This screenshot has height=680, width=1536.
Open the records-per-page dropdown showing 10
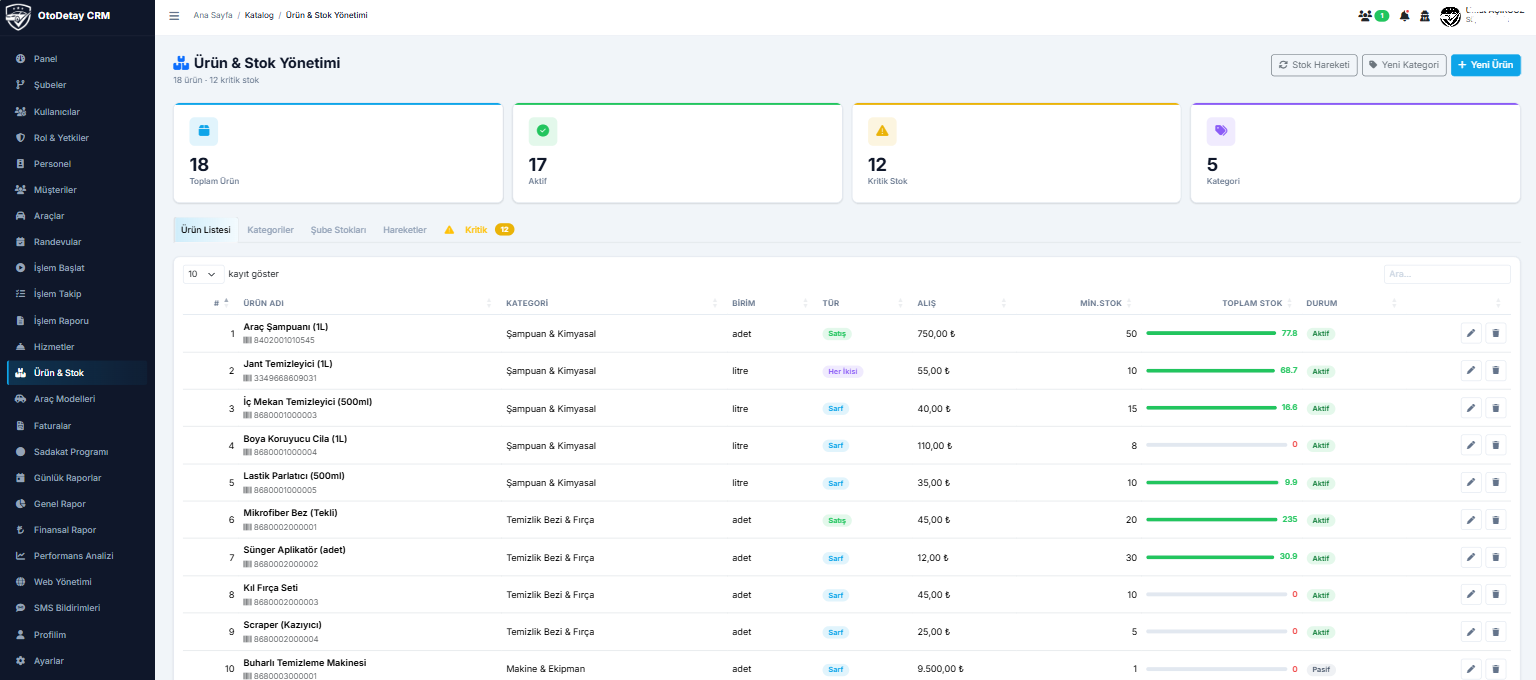[203, 274]
